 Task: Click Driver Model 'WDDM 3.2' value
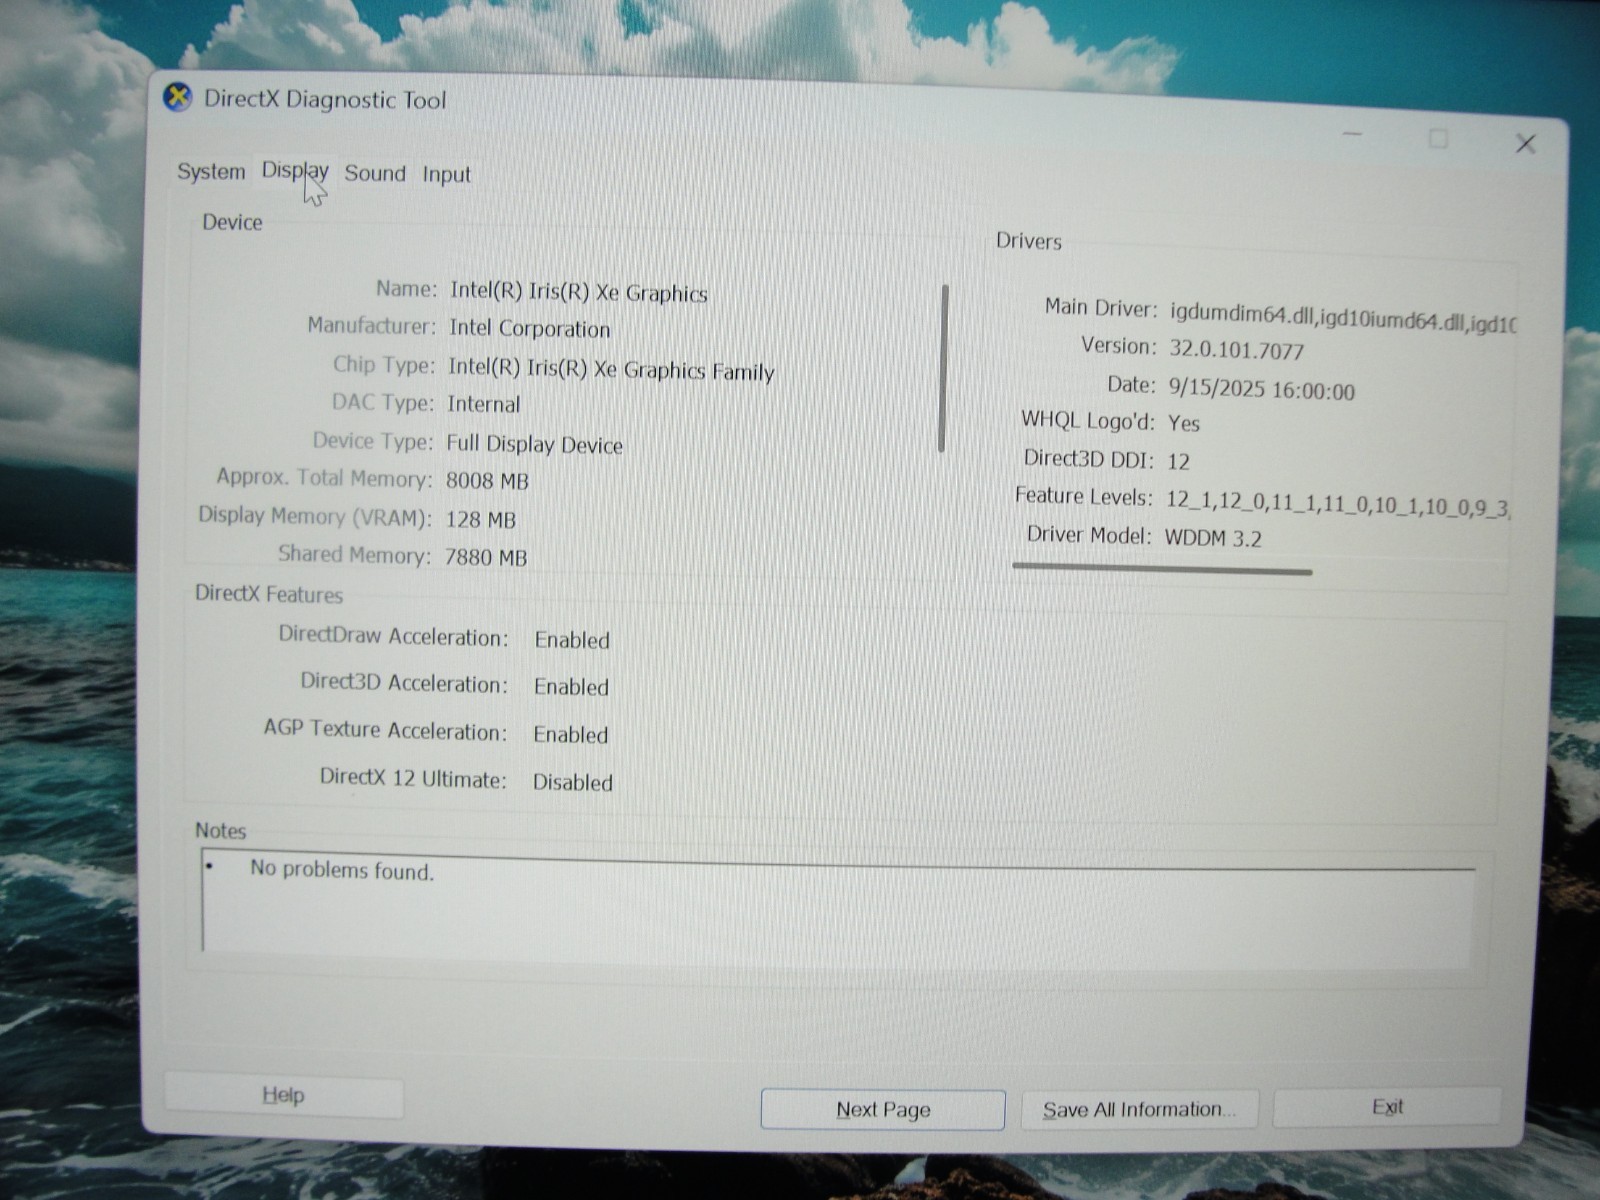(x=1213, y=538)
